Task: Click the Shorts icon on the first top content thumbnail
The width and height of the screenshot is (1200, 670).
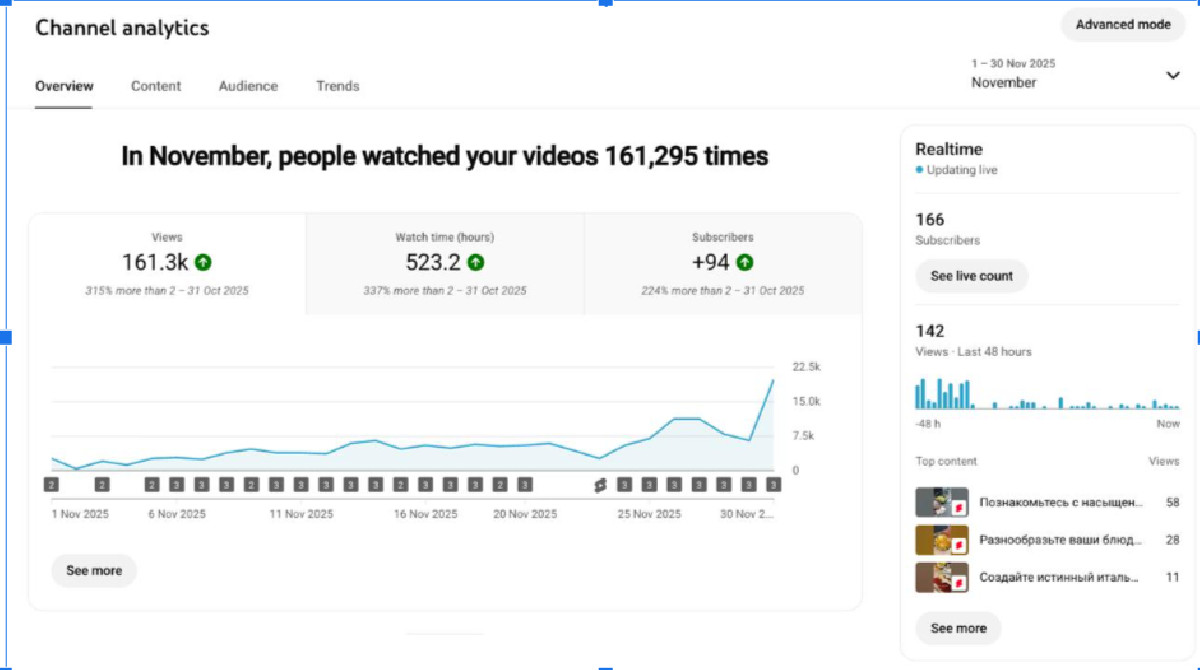Action: (957, 507)
